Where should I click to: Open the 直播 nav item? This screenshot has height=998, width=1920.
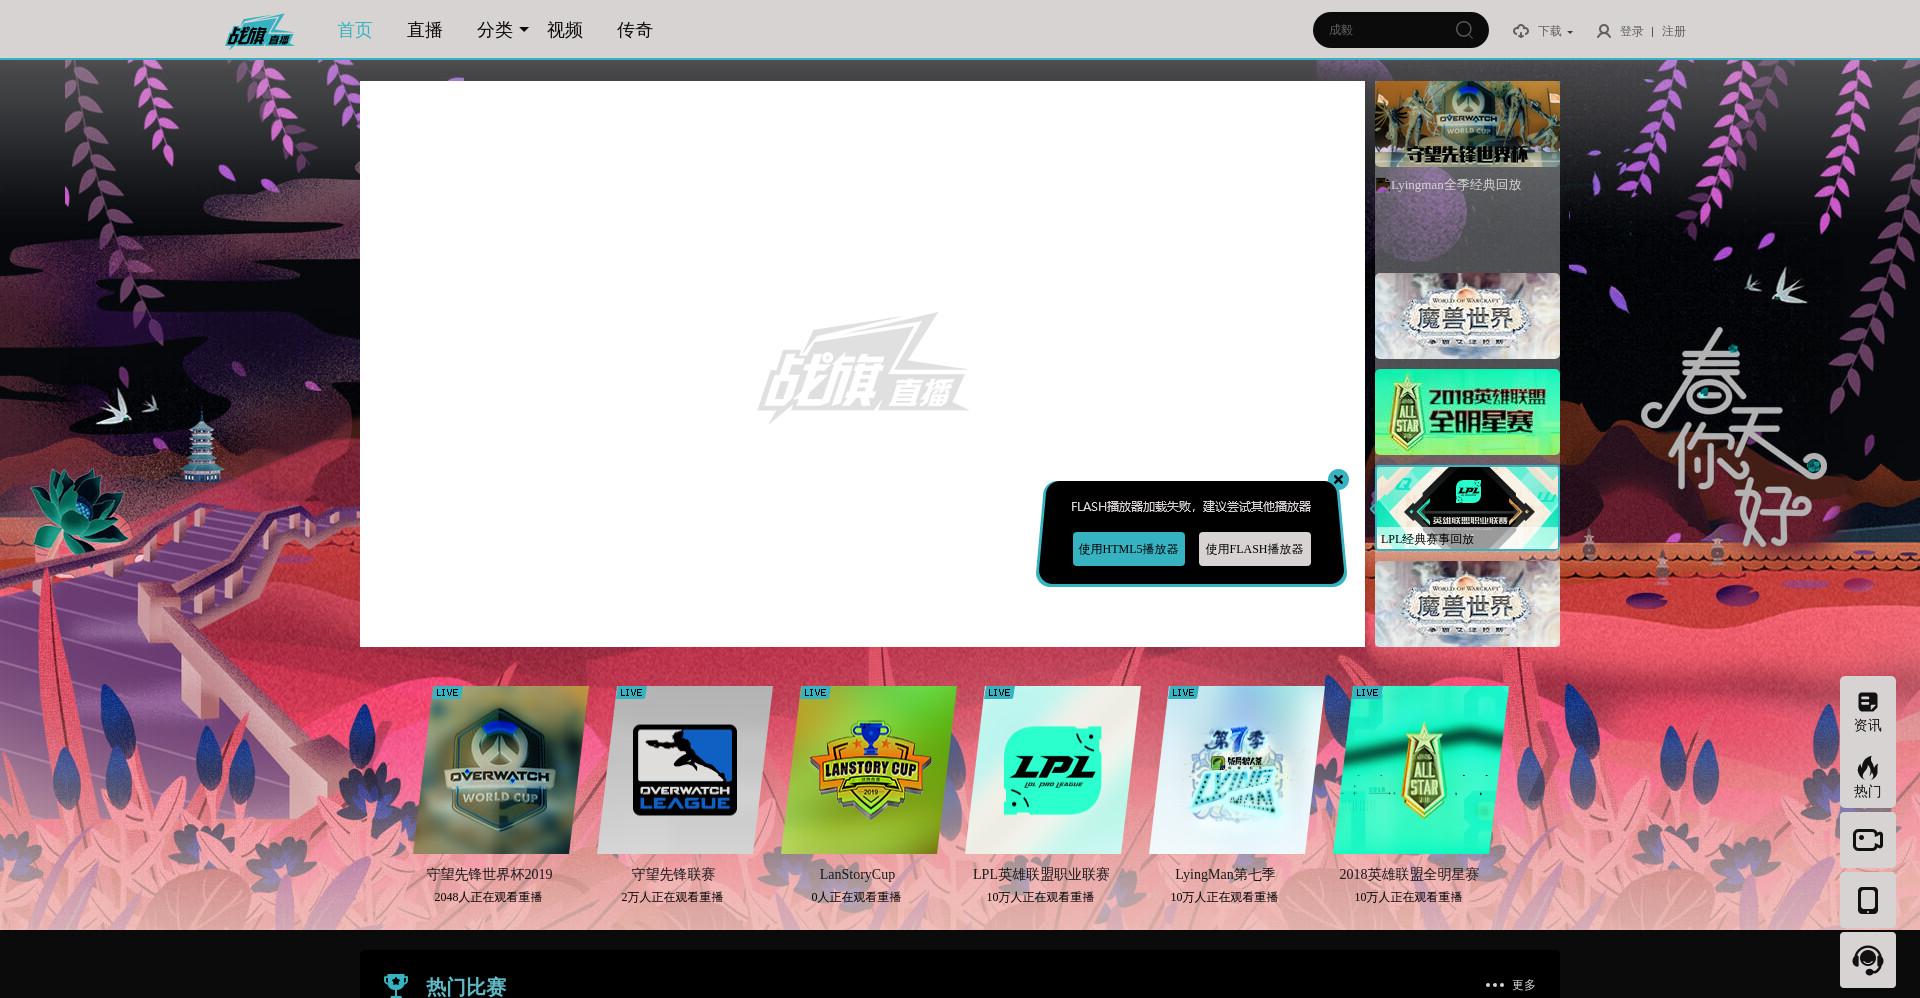point(425,30)
